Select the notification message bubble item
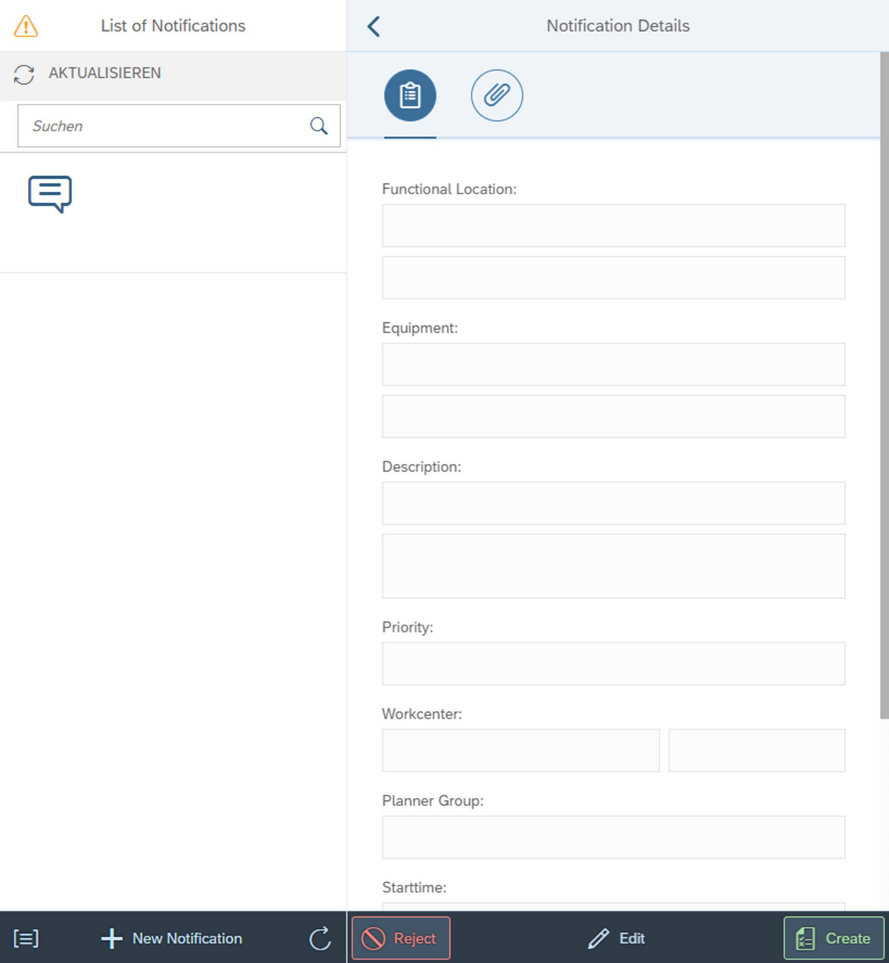889x963 pixels. click(50, 194)
